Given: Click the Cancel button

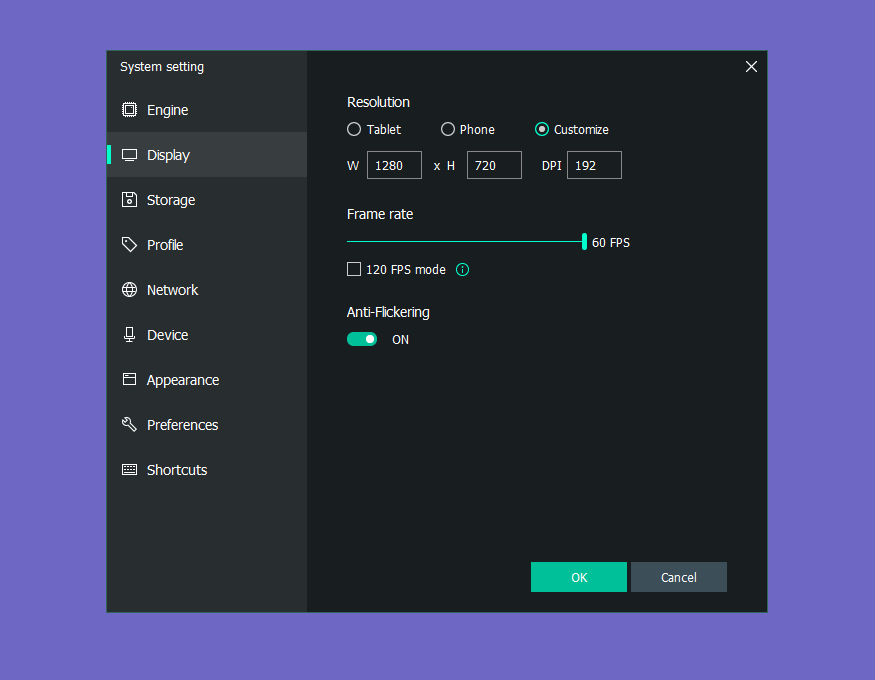Looking at the screenshot, I should 679,577.
